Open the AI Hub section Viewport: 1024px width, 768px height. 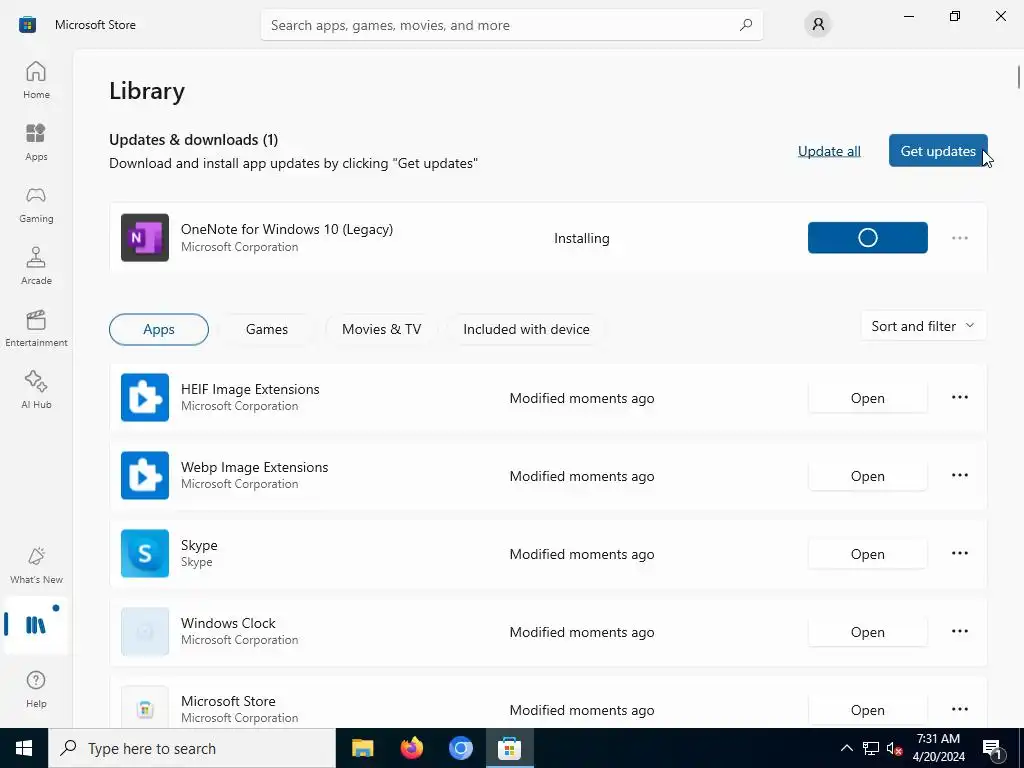(36, 391)
